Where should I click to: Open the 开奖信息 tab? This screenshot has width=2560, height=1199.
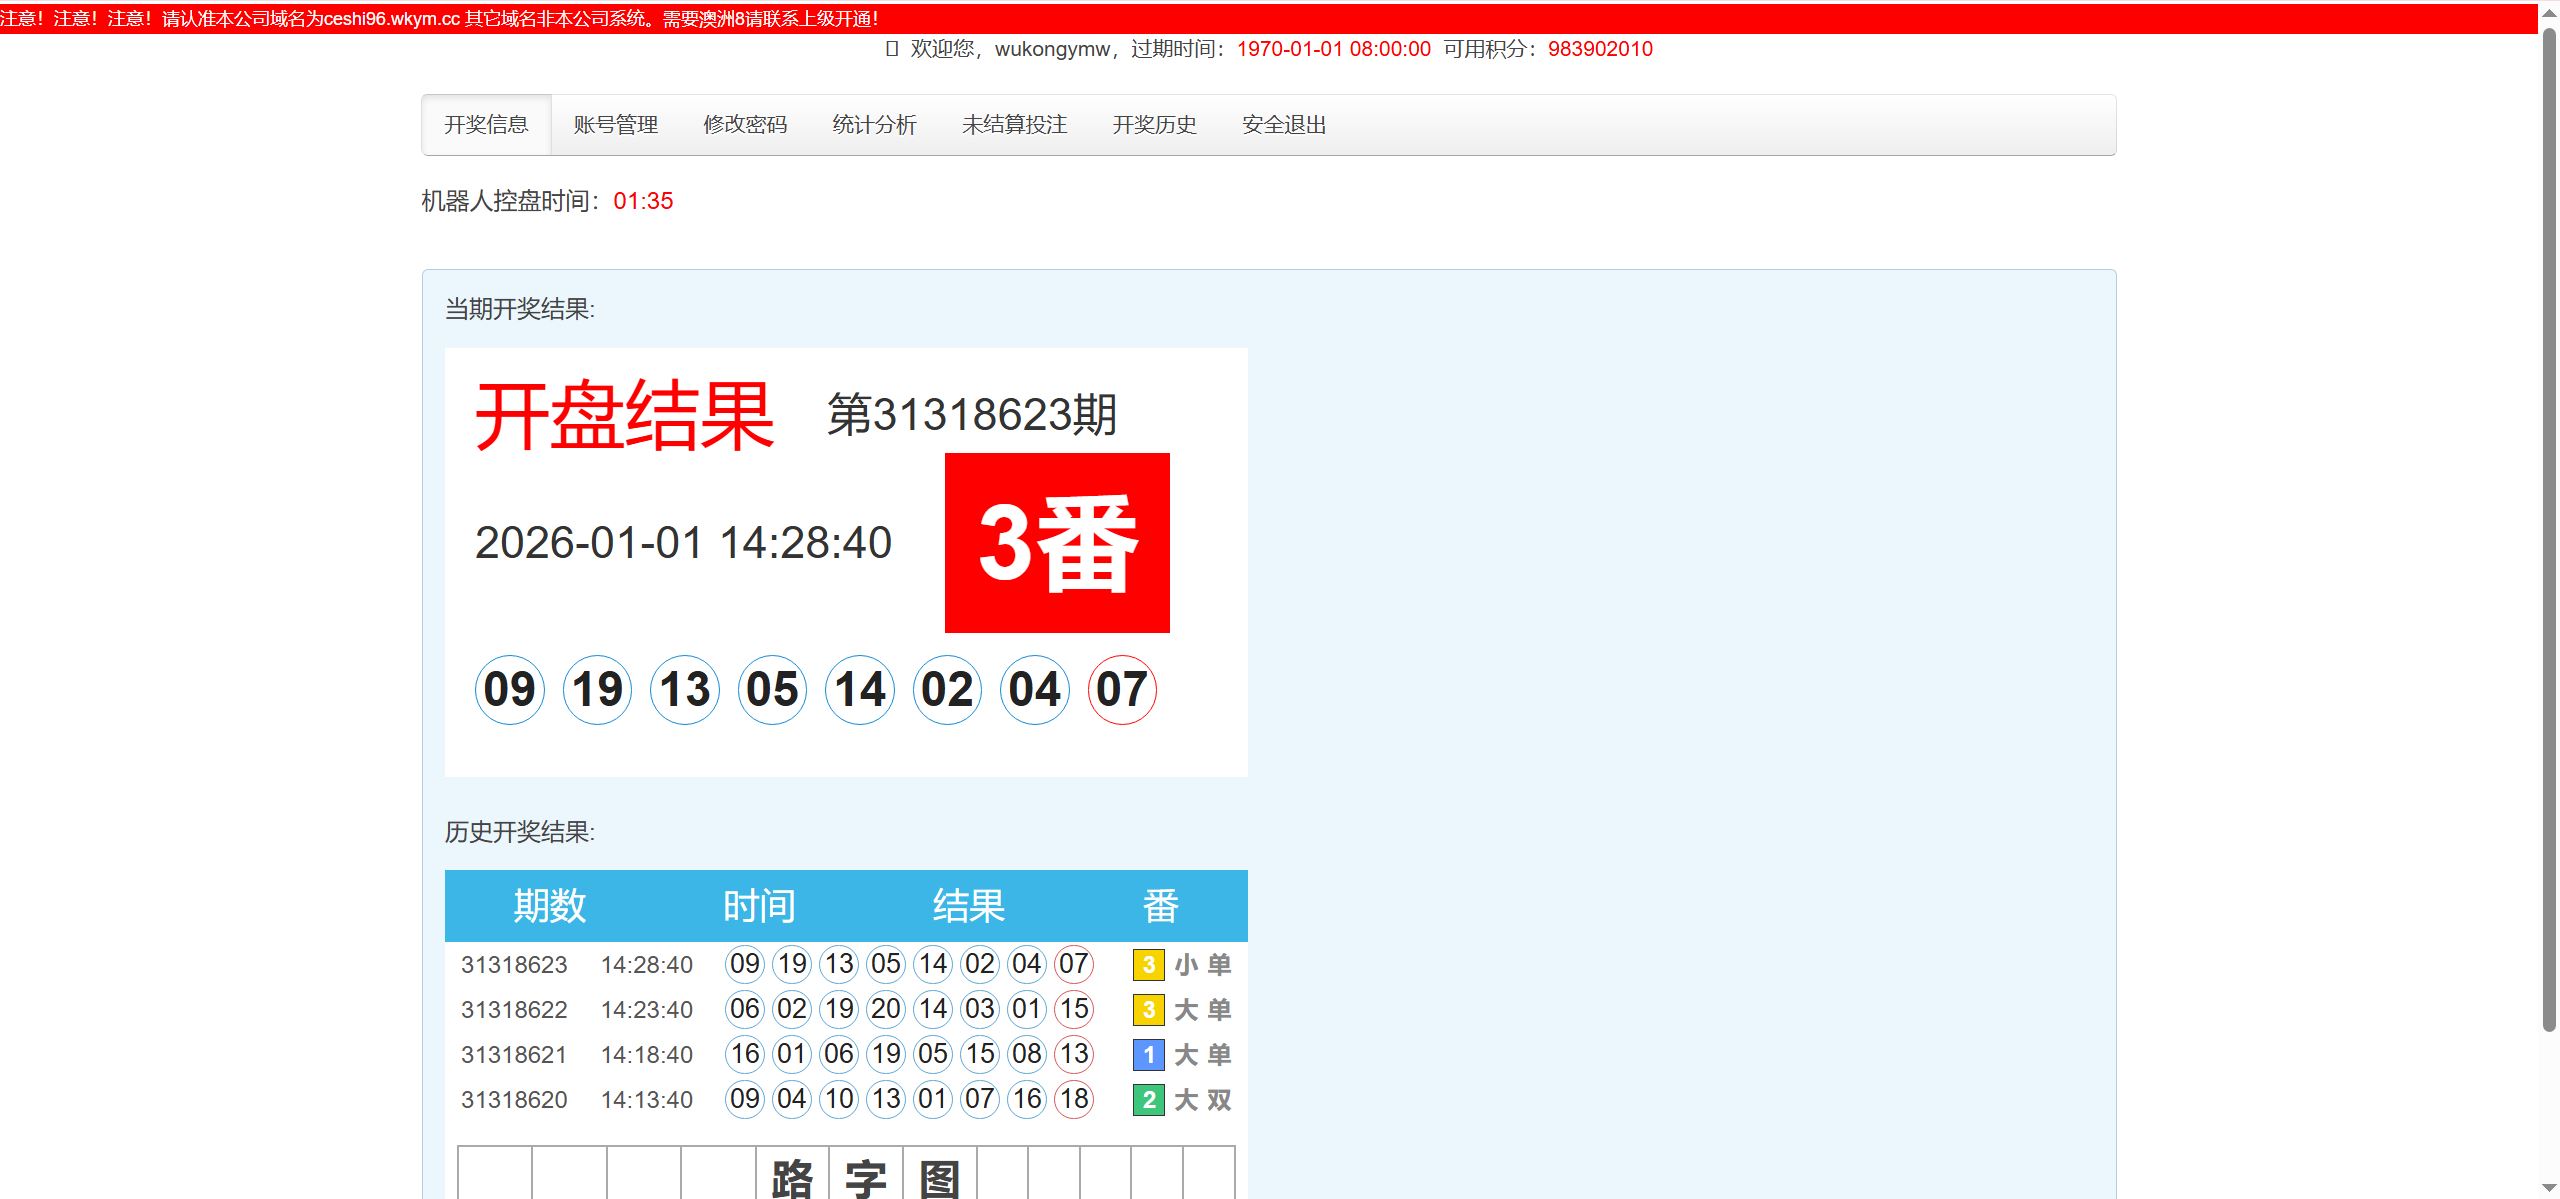[x=486, y=125]
